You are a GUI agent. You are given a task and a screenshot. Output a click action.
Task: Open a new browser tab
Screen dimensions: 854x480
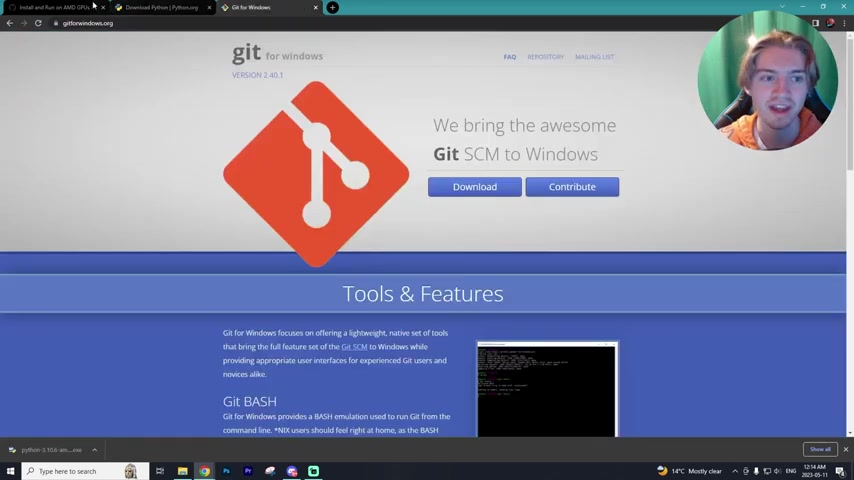click(x=332, y=8)
